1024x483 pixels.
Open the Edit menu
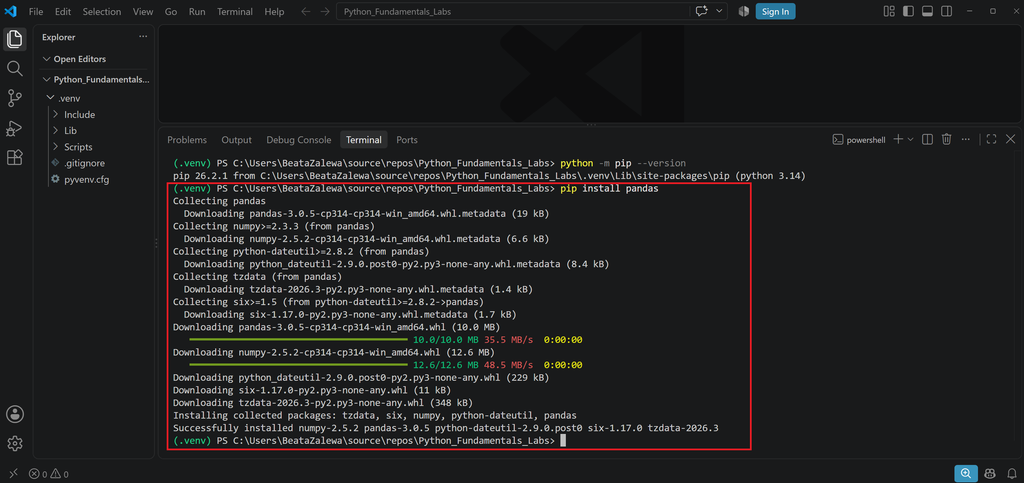(x=63, y=12)
